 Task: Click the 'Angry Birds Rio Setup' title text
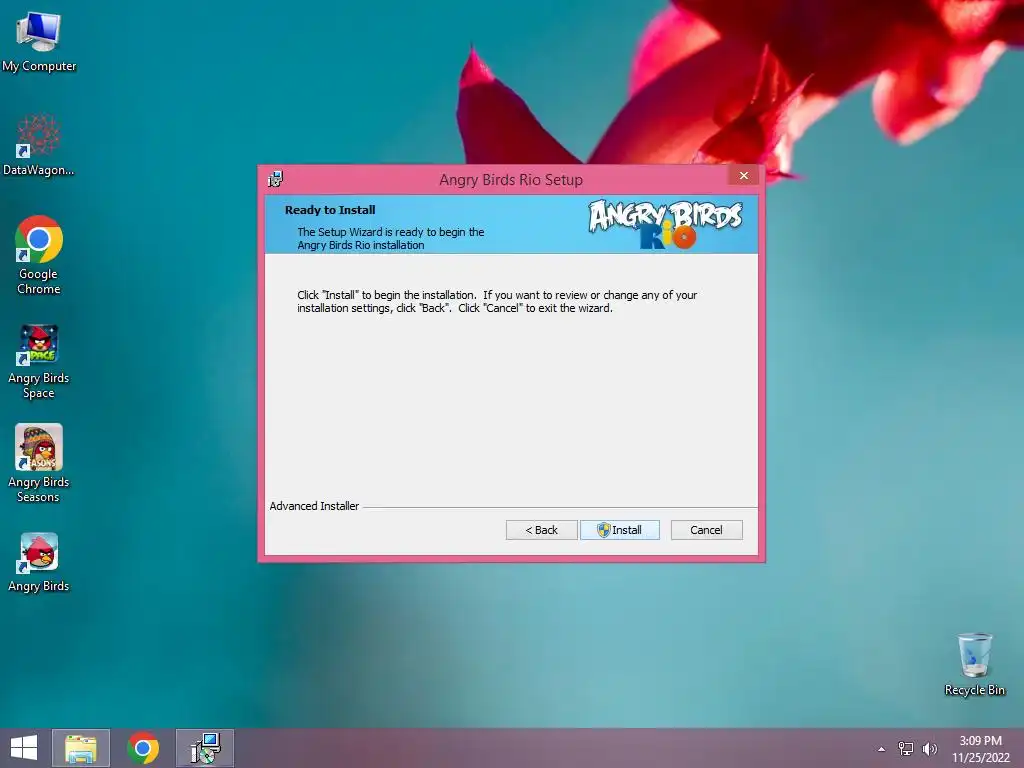click(511, 180)
